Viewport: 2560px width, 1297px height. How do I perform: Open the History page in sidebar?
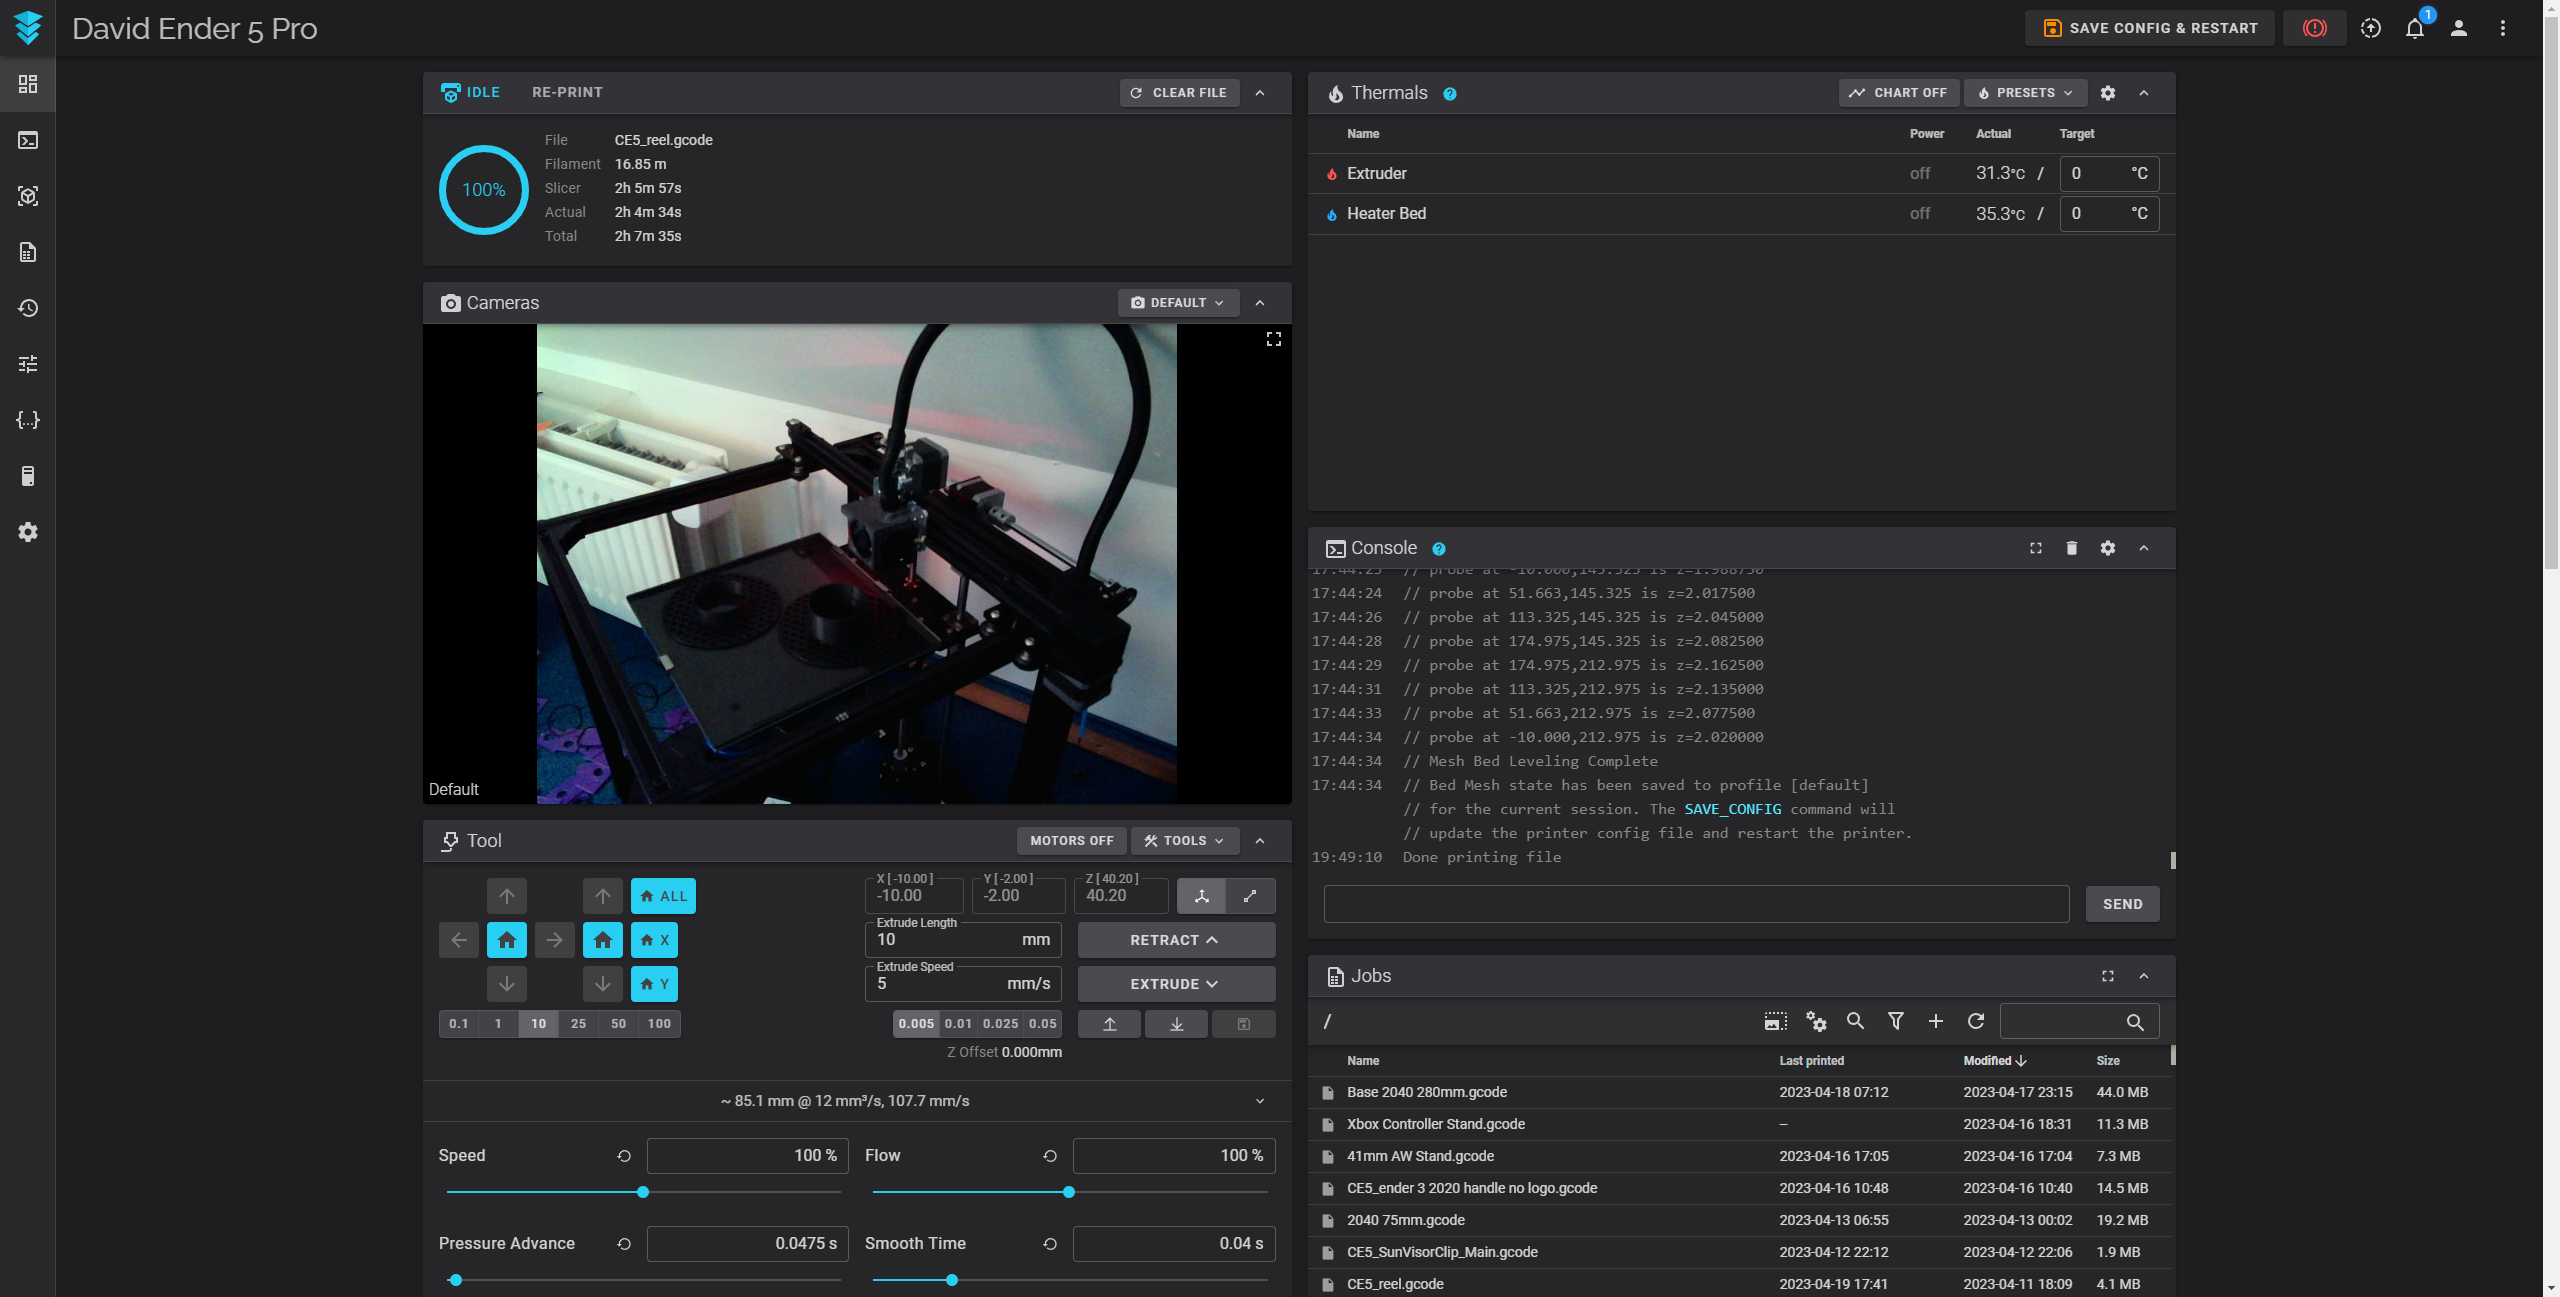(28, 308)
